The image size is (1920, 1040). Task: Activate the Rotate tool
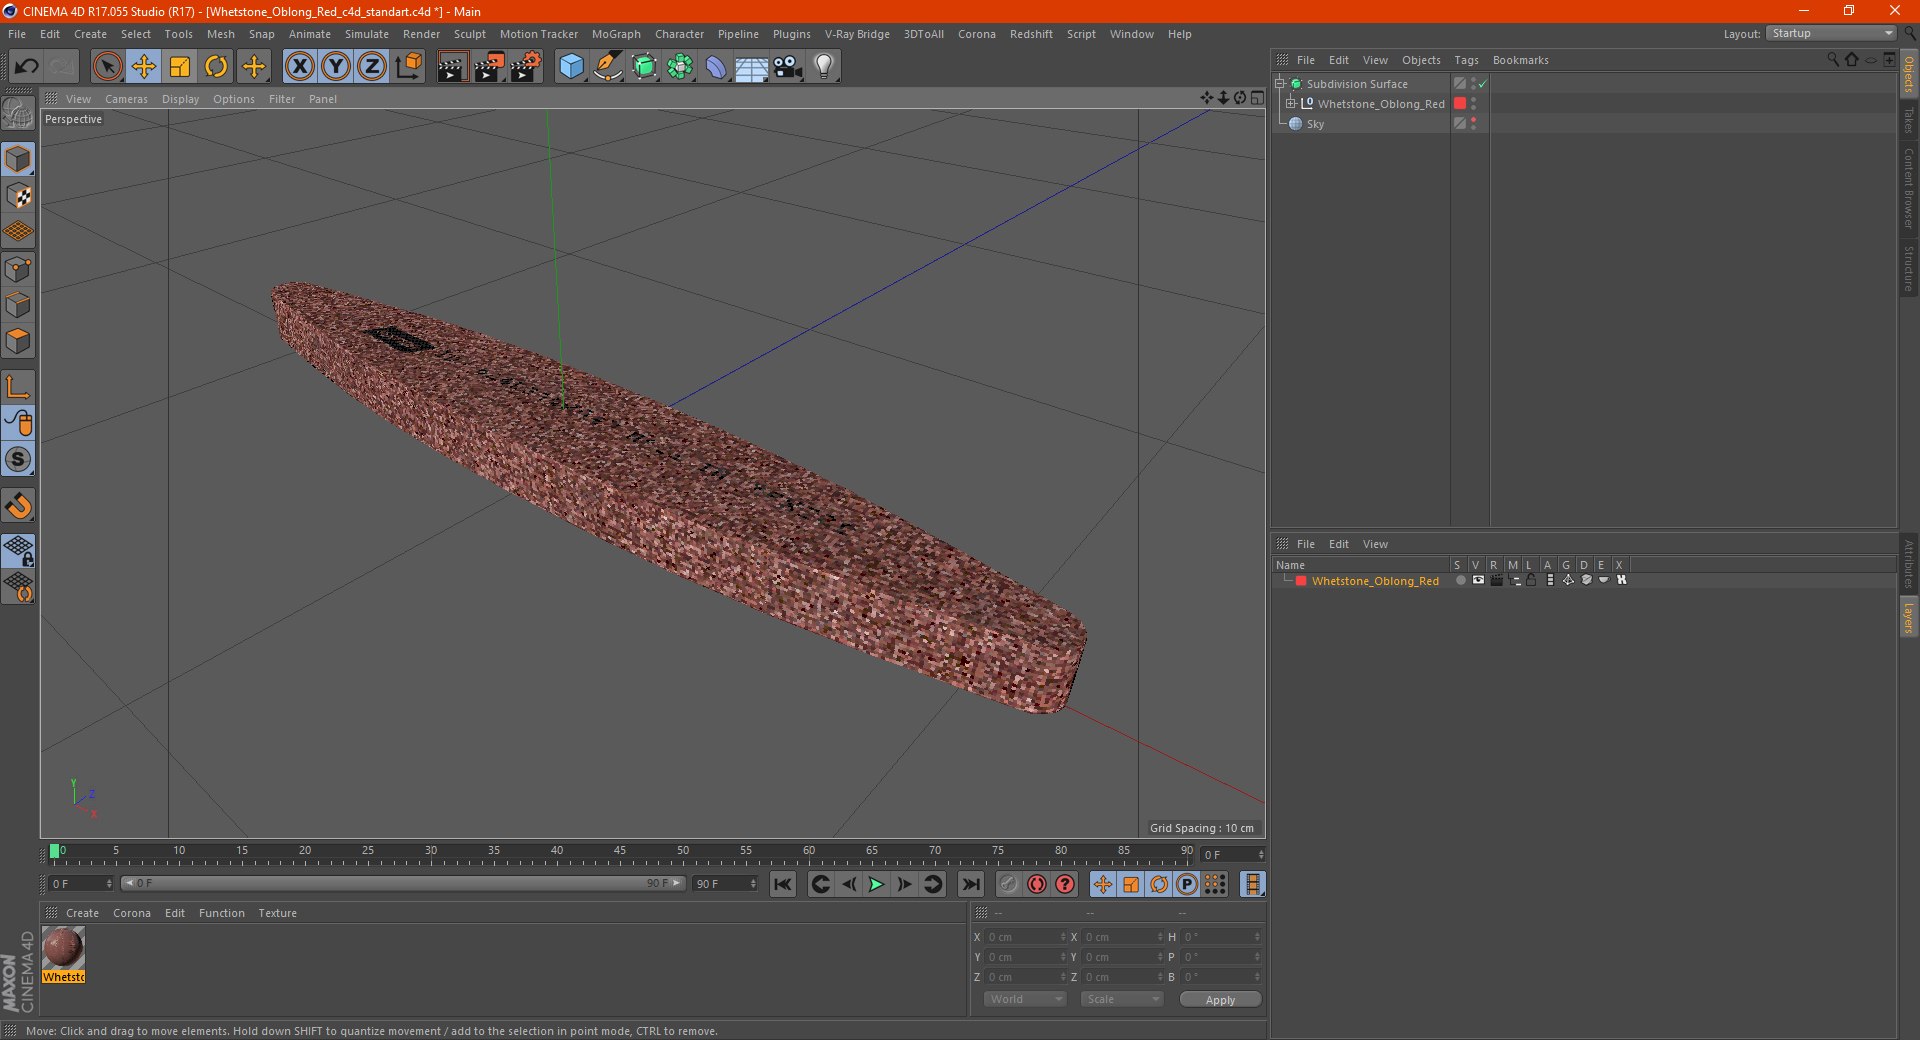(216, 67)
